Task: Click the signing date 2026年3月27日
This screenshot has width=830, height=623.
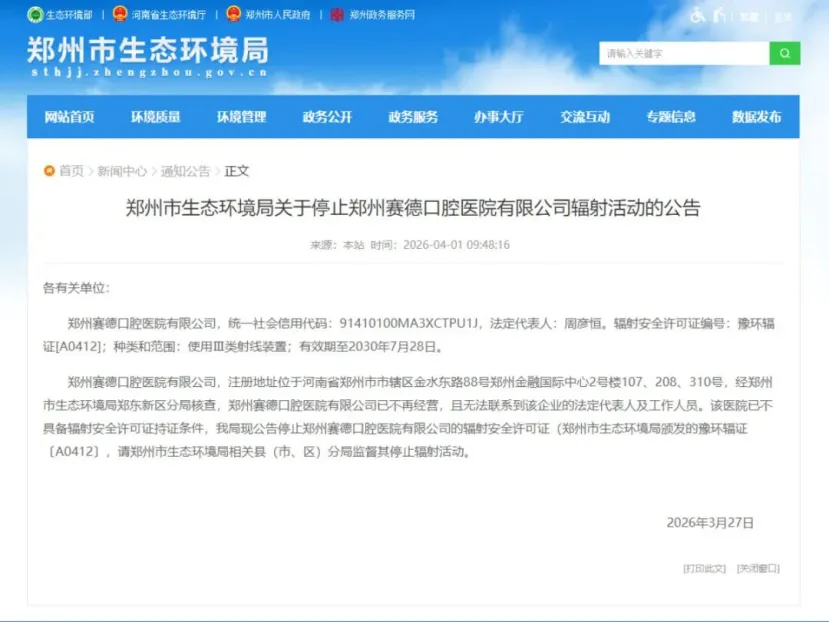Action: pyautogui.click(x=710, y=523)
